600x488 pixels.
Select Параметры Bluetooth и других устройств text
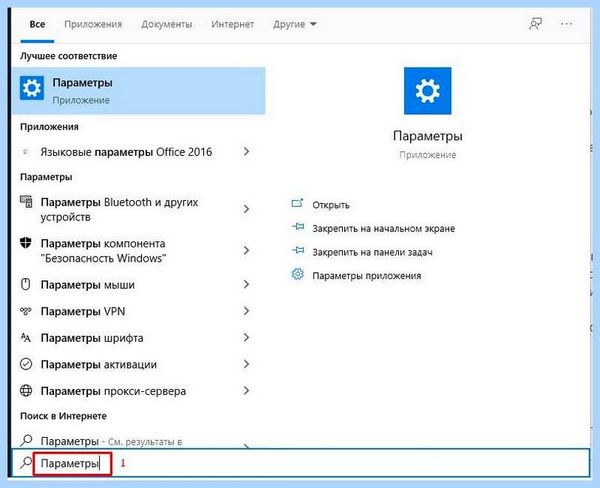click(x=119, y=209)
